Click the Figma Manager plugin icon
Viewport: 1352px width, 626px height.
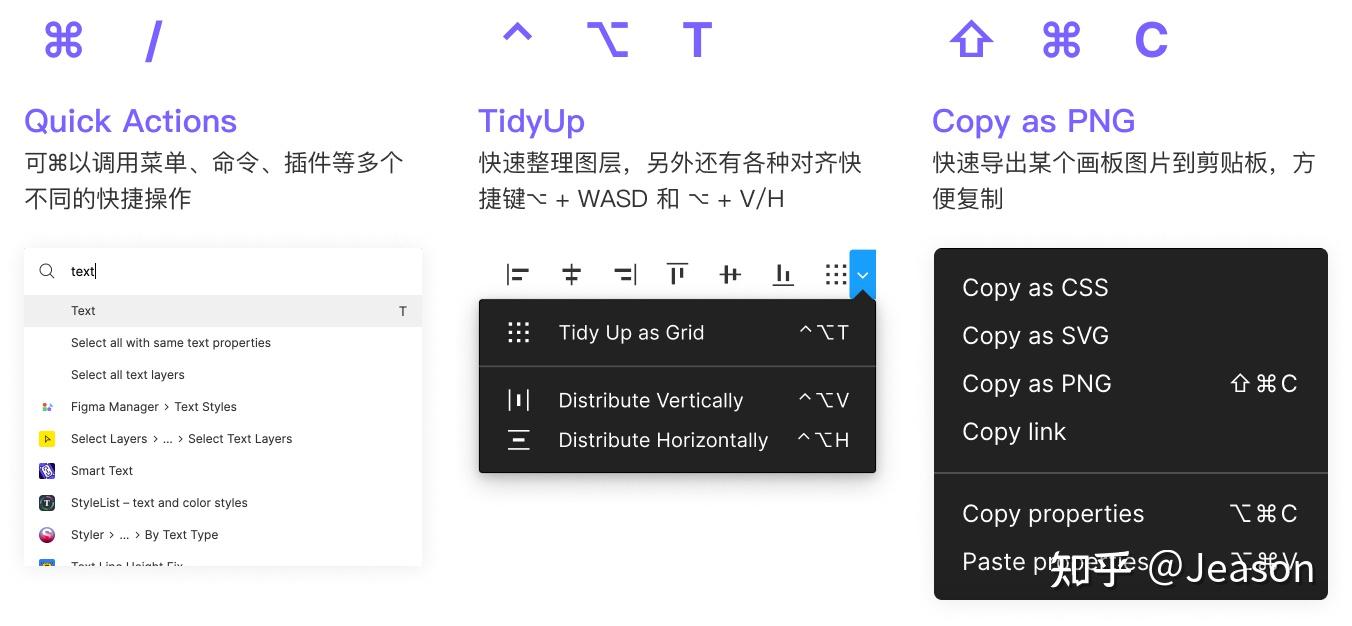[x=47, y=407]
